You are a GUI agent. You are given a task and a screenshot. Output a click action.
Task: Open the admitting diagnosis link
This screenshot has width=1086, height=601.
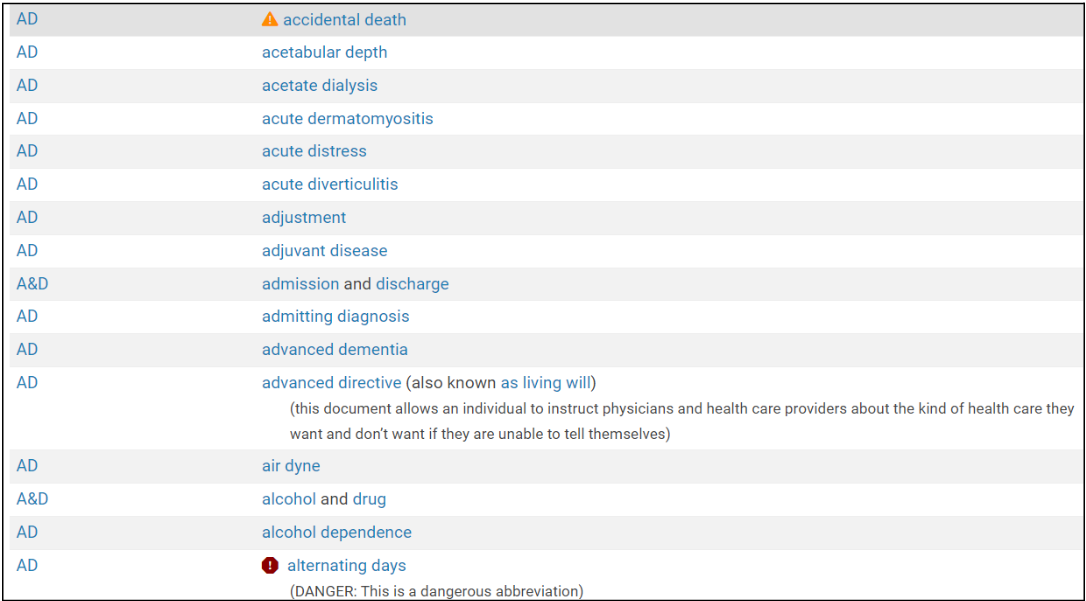[x=335, y=316]
